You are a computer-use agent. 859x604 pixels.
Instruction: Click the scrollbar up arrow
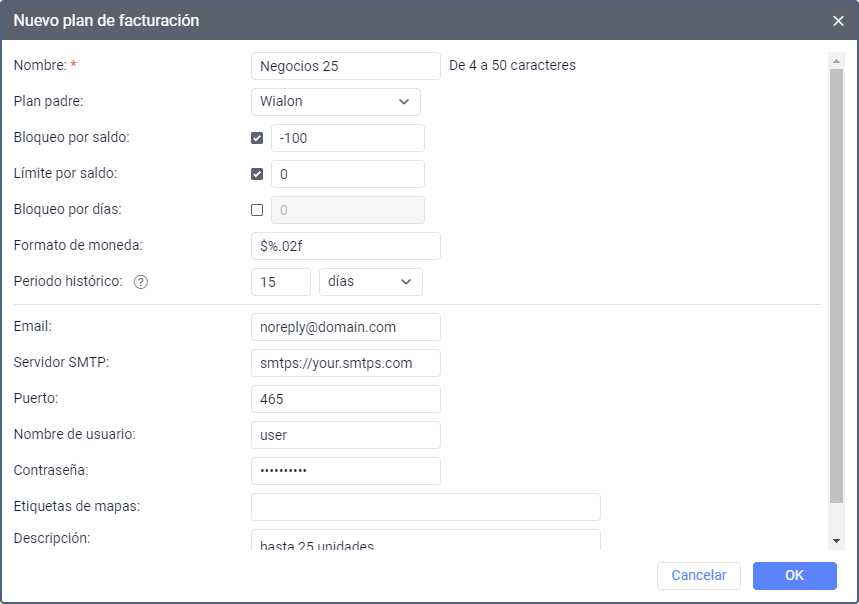tap(836, 61)
